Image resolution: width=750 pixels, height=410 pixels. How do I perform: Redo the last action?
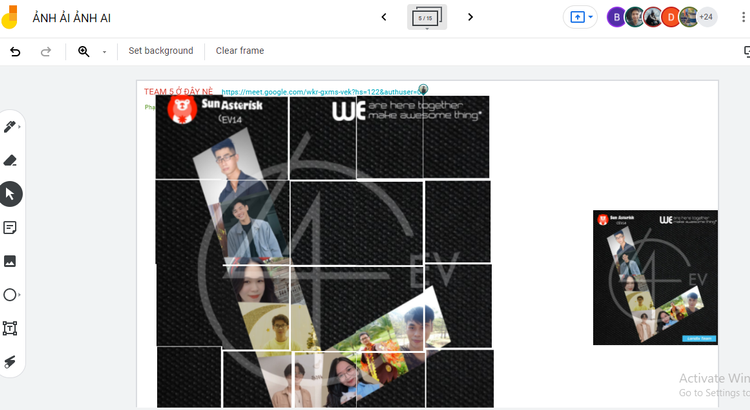(45, 51)
